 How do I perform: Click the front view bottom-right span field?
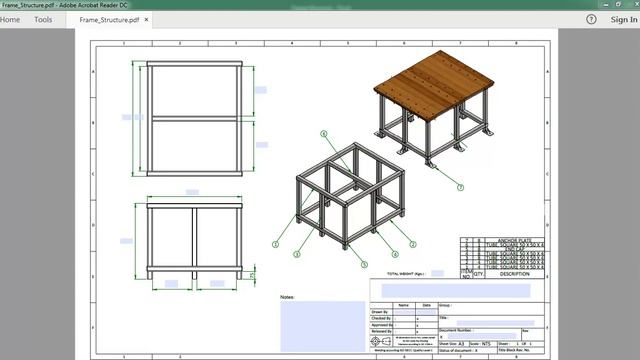click(x=217, y=283)
